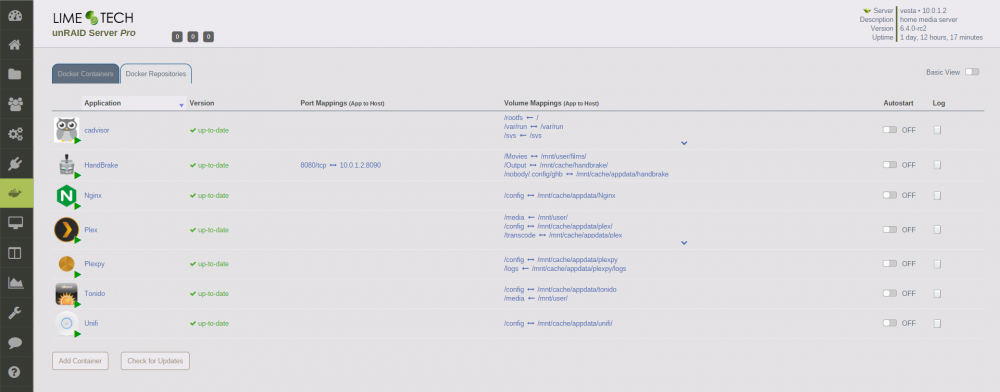Image resolution: width=1000 pixels, height=392 pixels.
Task: Go to Main home icon in sidebar
Action: [16, 45]
